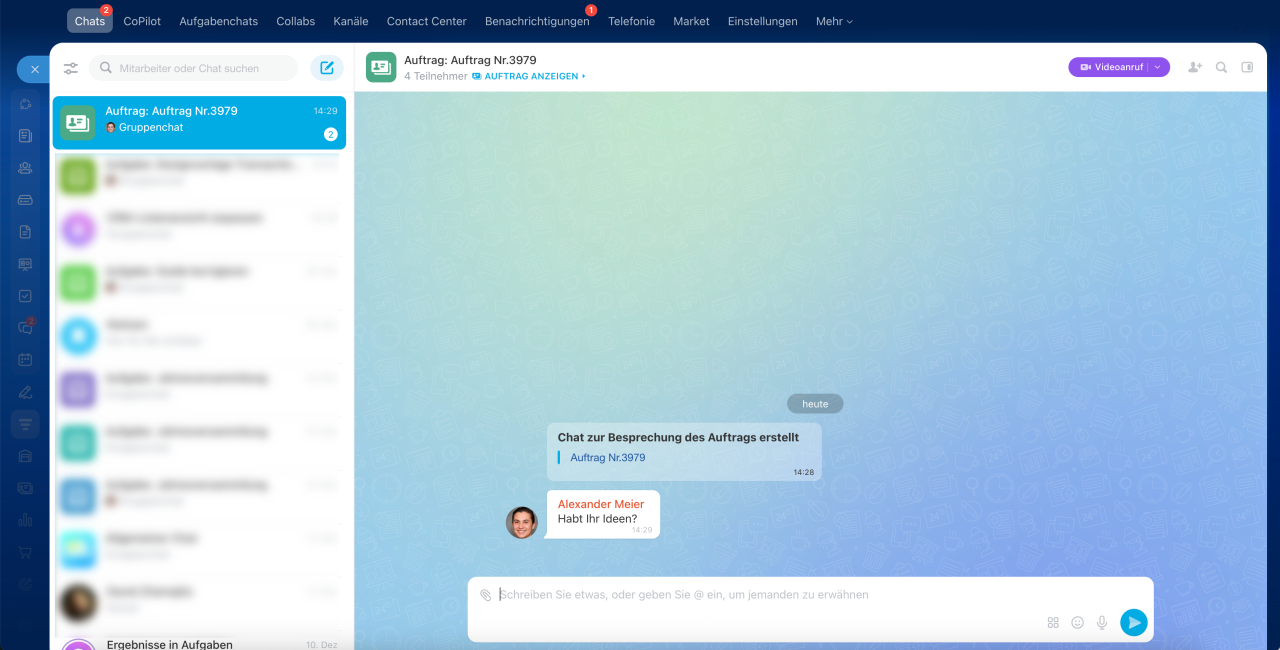Open the Collabs tab
This screenshot has width=1280, height=650.
pyautogui.click(x=295, y=21)
